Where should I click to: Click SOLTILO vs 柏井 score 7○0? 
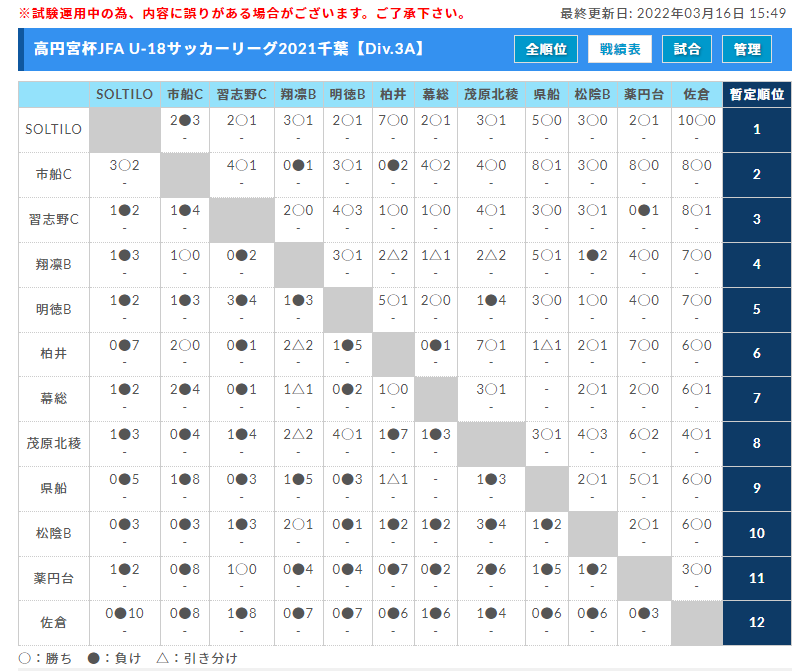click(393, 120)
